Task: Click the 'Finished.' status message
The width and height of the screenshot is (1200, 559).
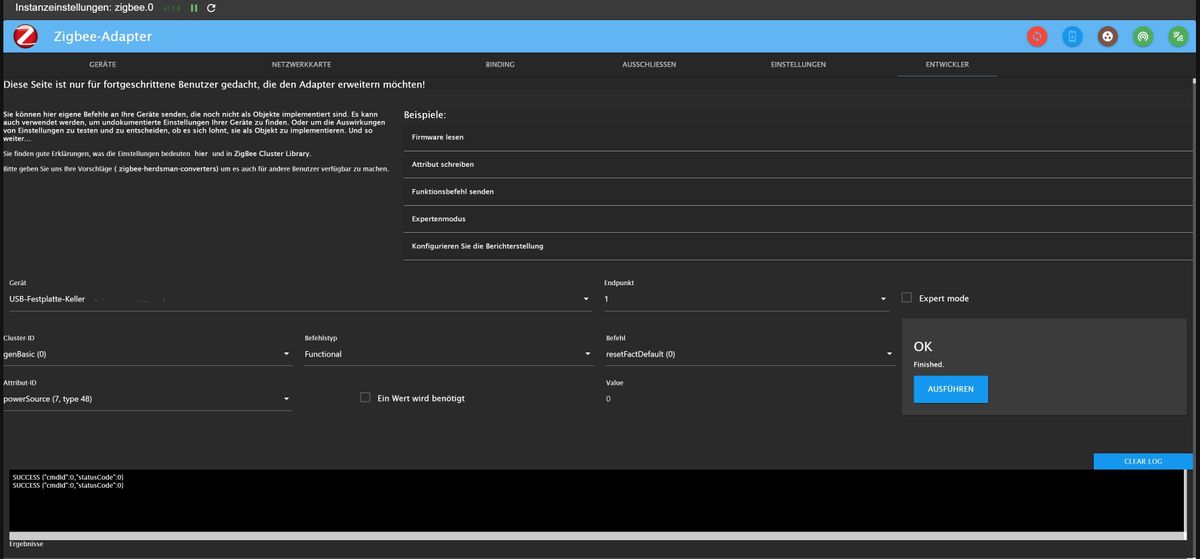Action: (929, 365)
